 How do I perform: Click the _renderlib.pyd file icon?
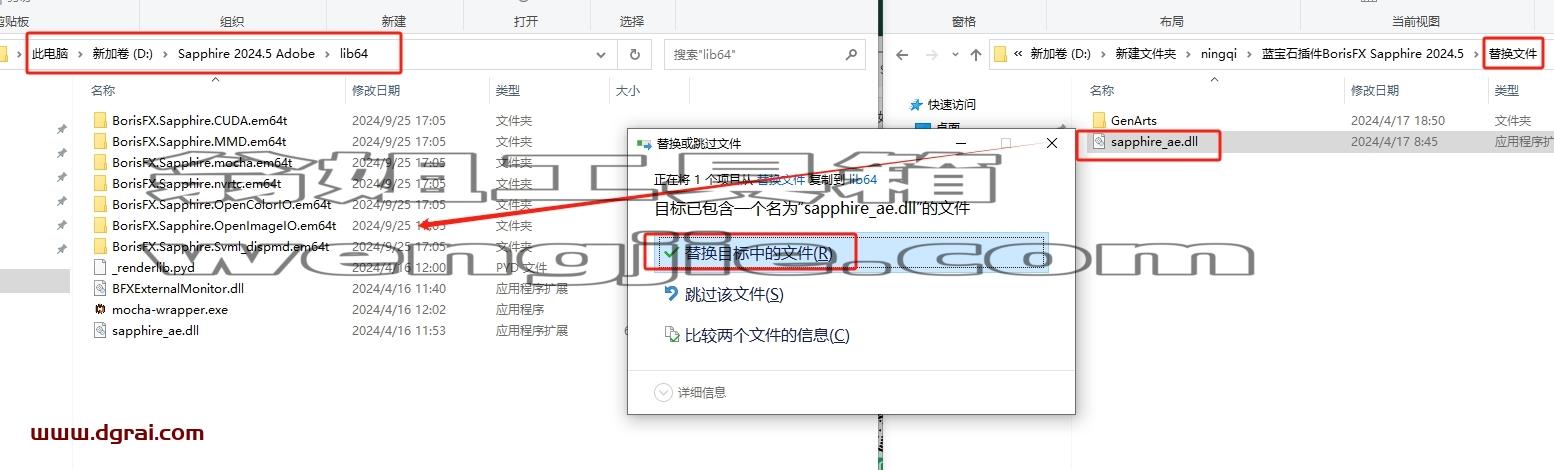[x=99, y=267]
